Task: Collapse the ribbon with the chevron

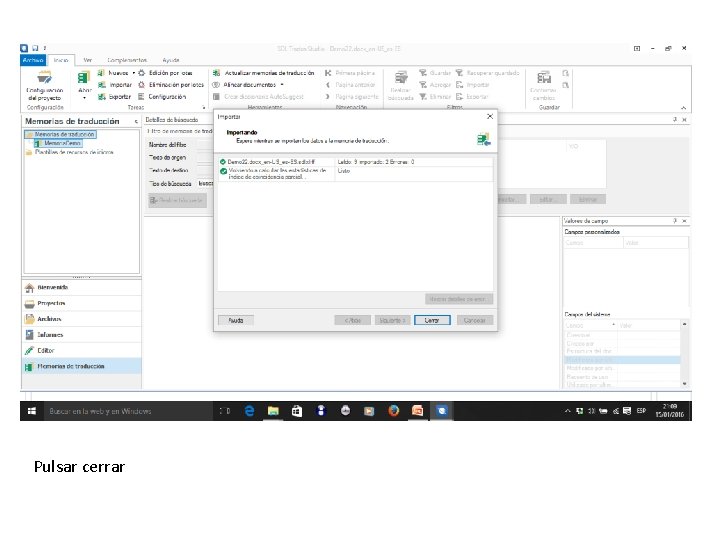Action: [x=684, y=107]
